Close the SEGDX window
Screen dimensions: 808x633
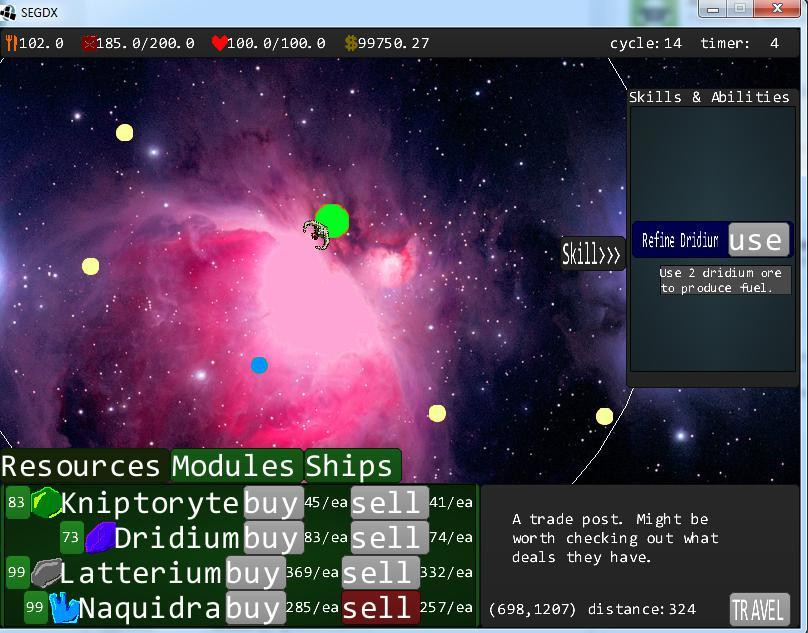pos(778,9)
